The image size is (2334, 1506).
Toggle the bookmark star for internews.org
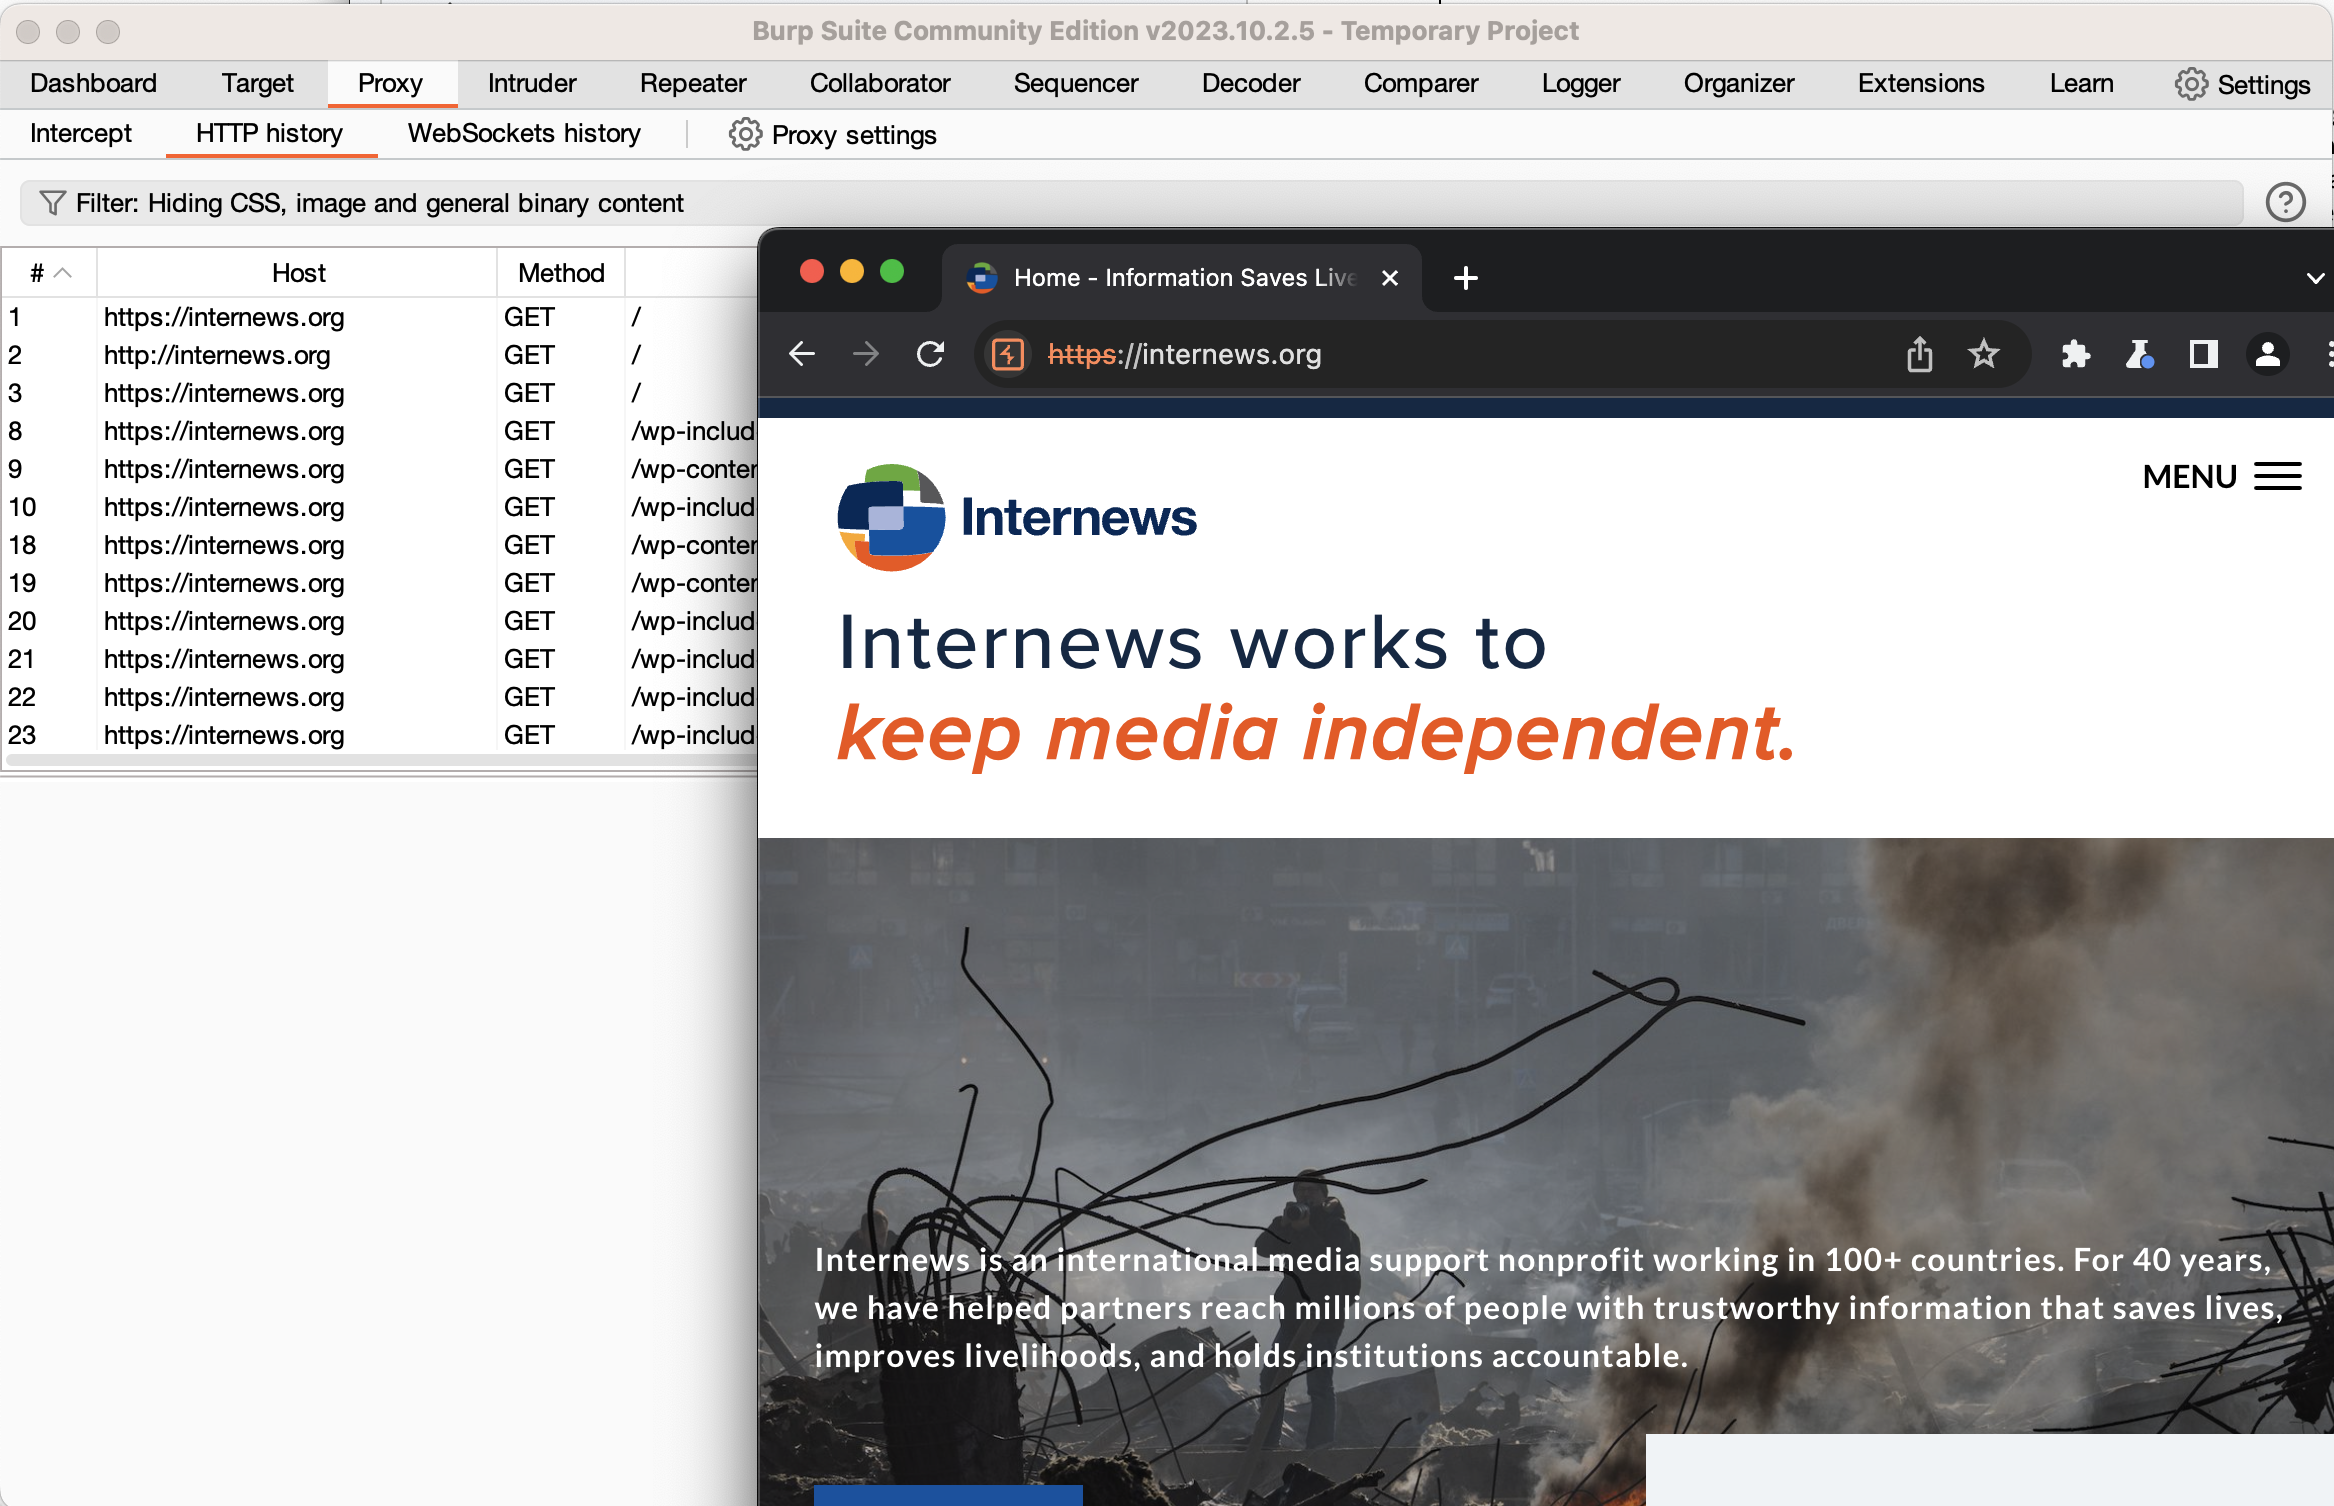point(1984,355)
